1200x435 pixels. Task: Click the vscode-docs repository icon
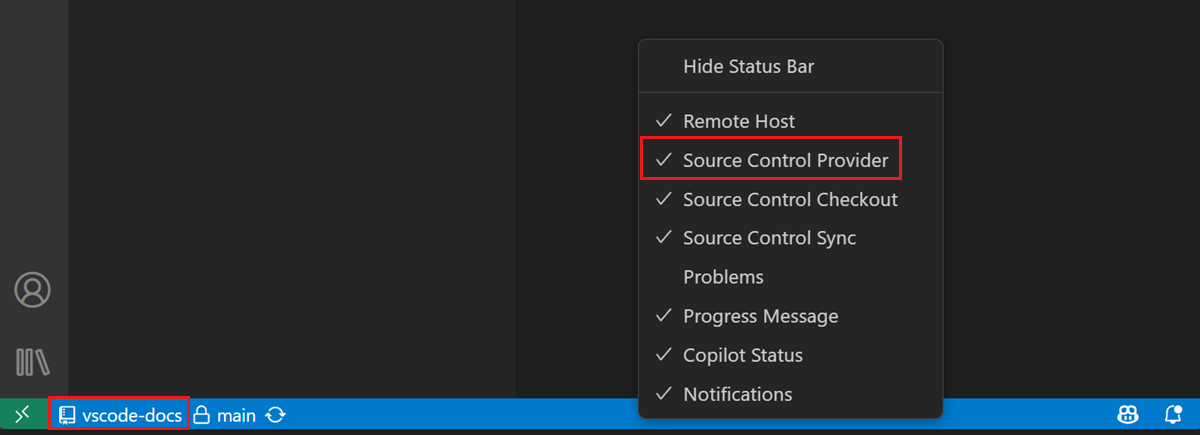[68, 414]
